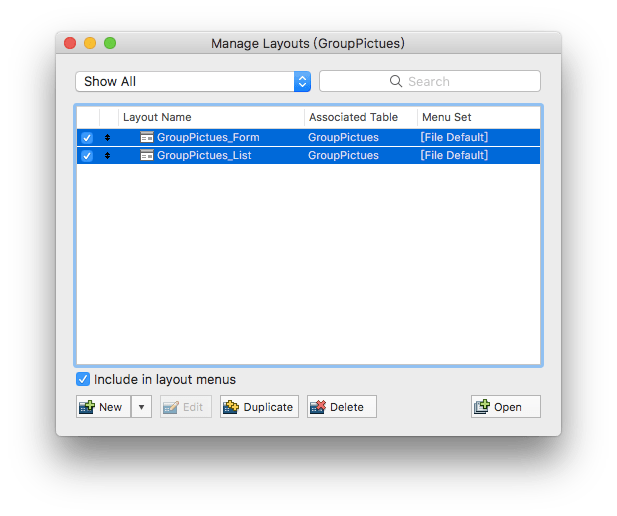Click the Menu Set column header
Screen dimensions: 617x516
click(x=447, y=117)
